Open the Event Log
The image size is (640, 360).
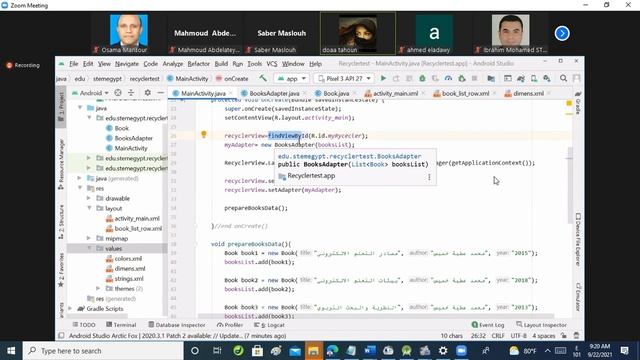point(488,325)
